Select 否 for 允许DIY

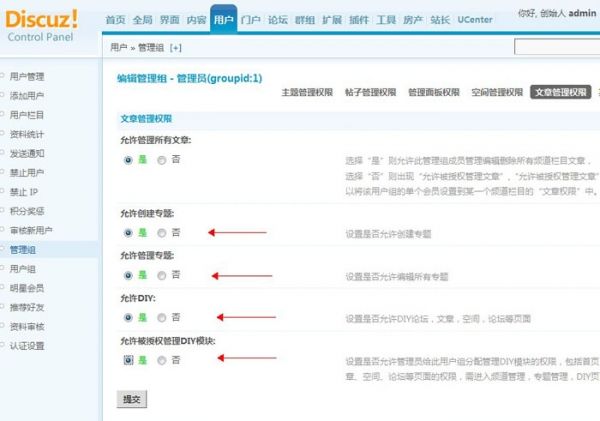[162, 317]
